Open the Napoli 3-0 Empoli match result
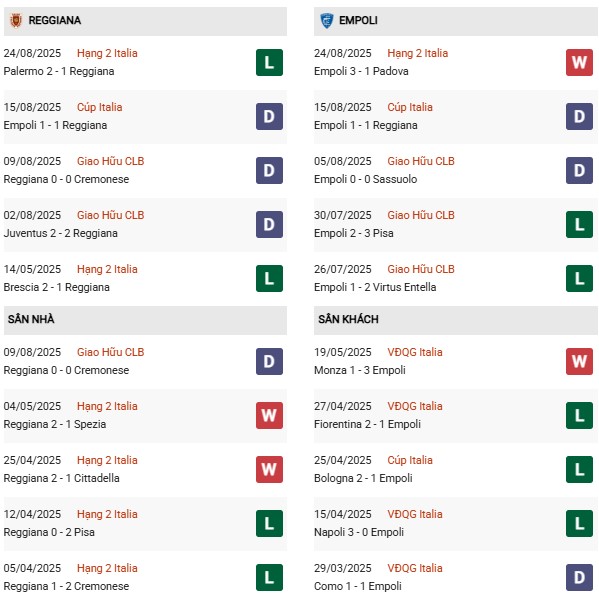The width and height of the screenshot is (599, 597). coord(359,532)
